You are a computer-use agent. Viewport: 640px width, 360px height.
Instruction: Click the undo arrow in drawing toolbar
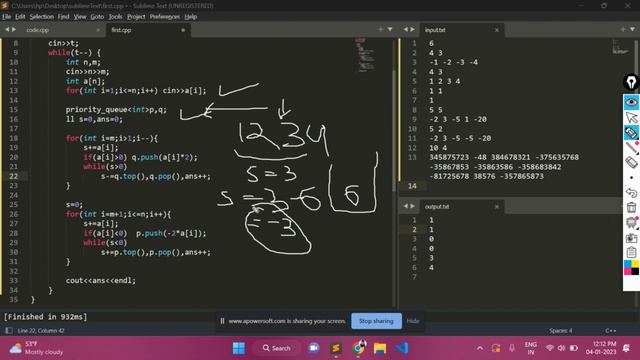(x=631, y=192)
